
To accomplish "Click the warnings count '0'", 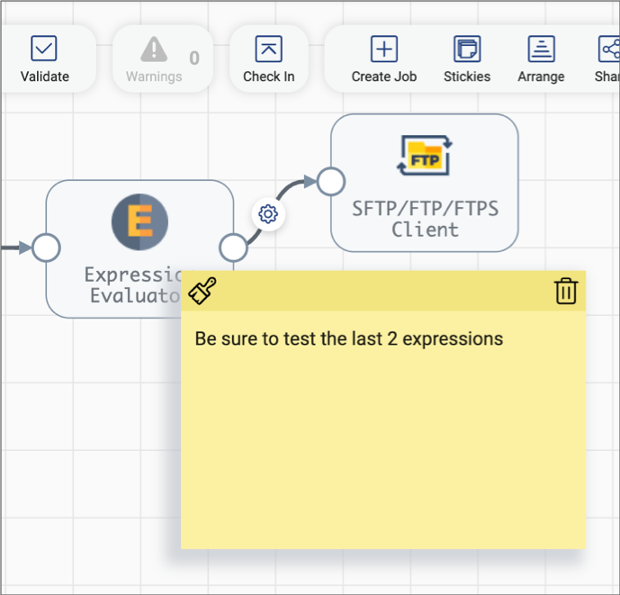I will pos(194,58).
